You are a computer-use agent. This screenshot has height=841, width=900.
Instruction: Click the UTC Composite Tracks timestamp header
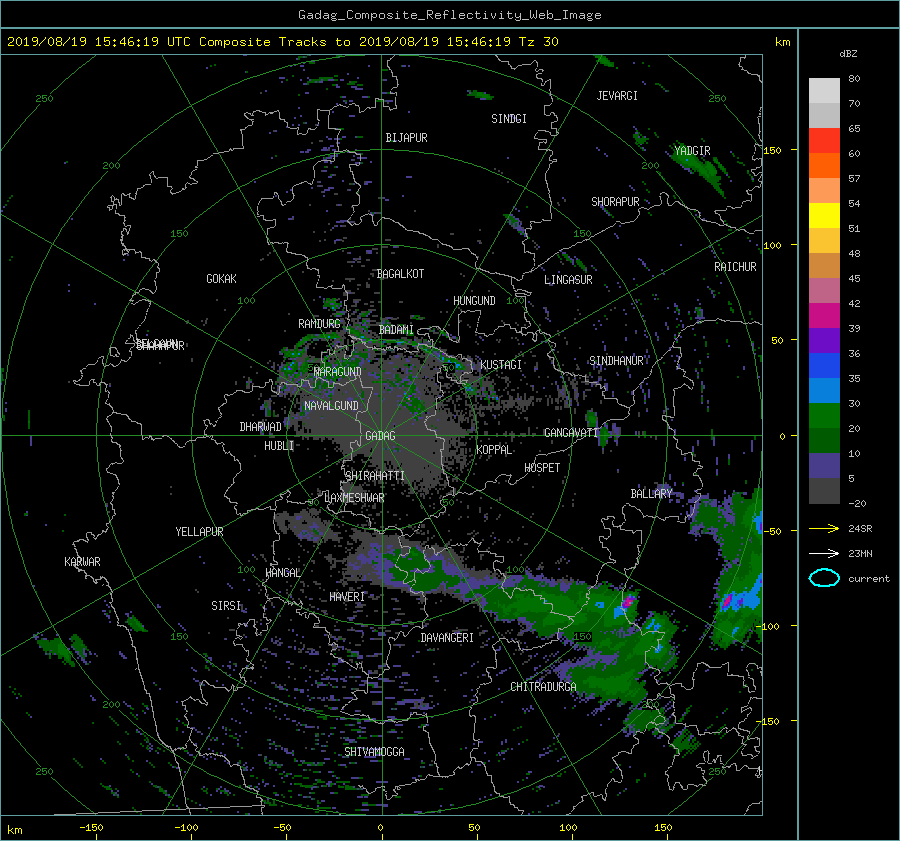coord(282,42)
